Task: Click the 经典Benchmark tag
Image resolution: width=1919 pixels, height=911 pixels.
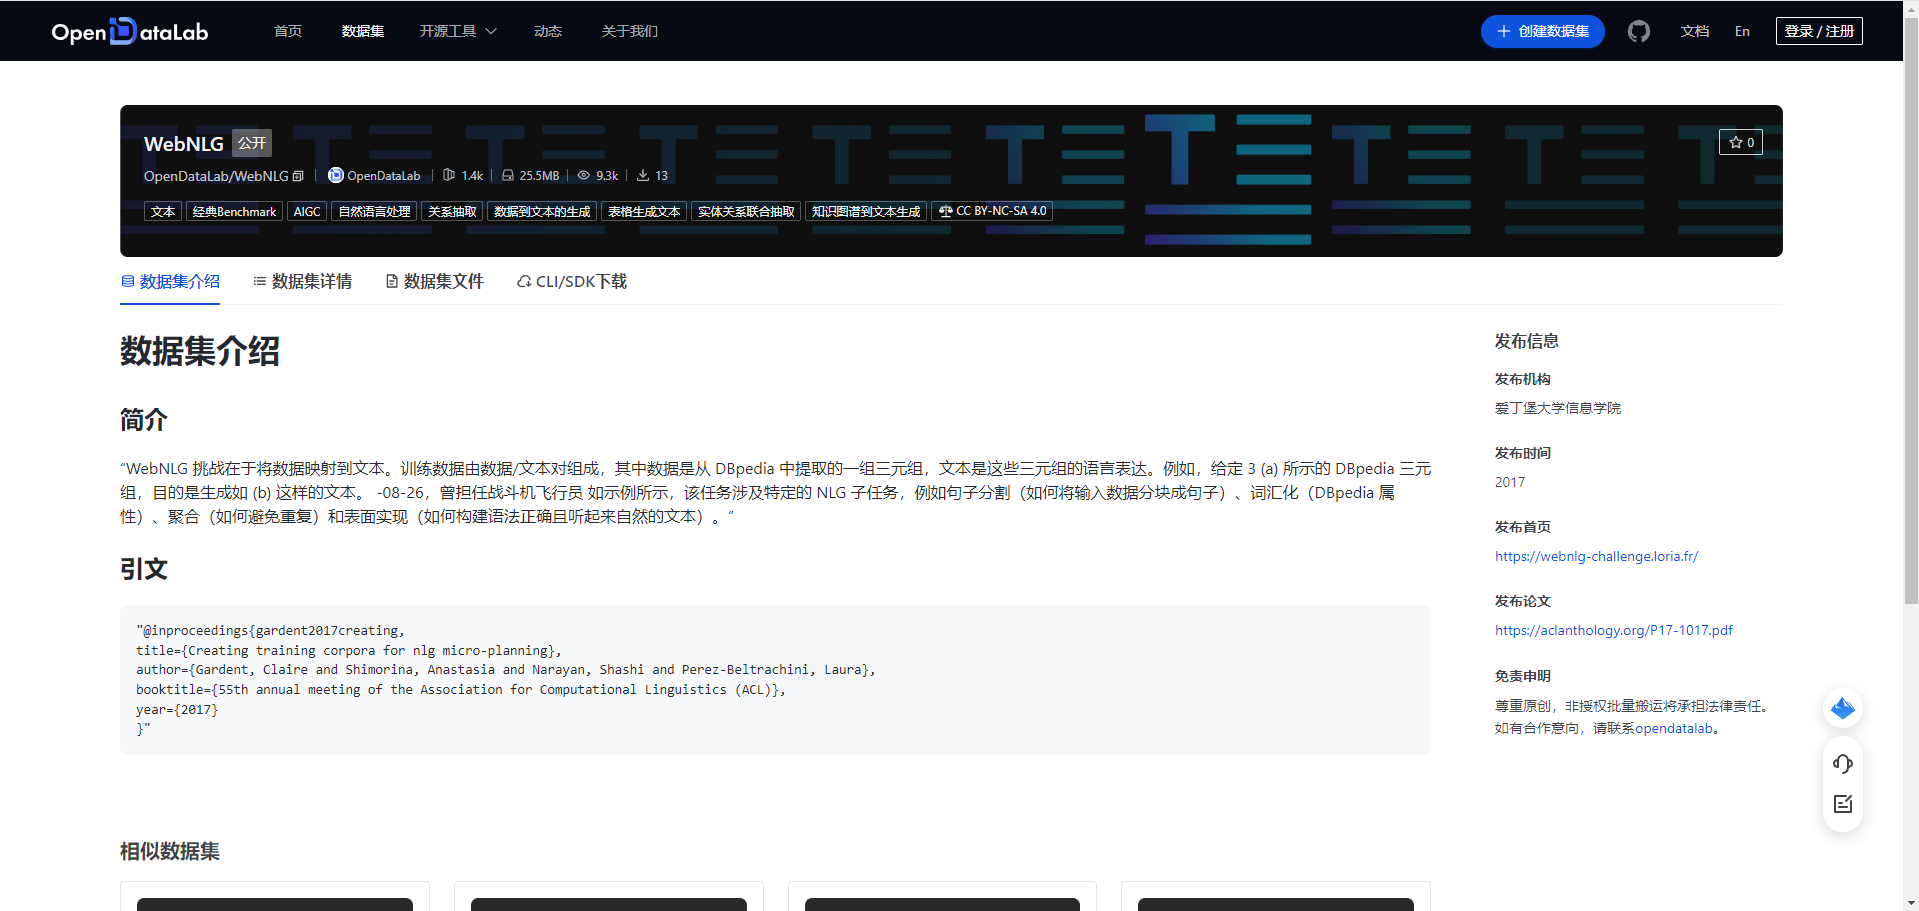Action: point(234,211)
